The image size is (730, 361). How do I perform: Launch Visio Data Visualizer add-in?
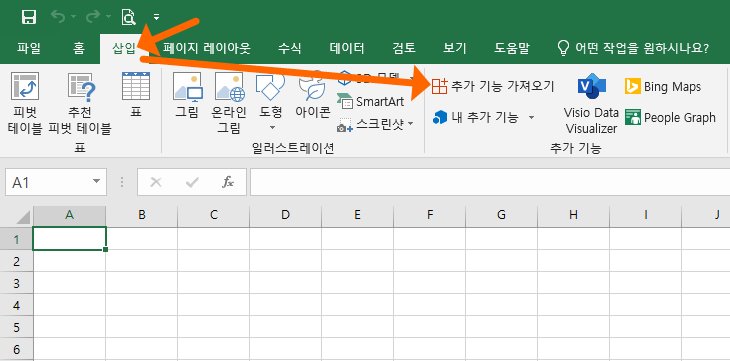coord(591,103)
